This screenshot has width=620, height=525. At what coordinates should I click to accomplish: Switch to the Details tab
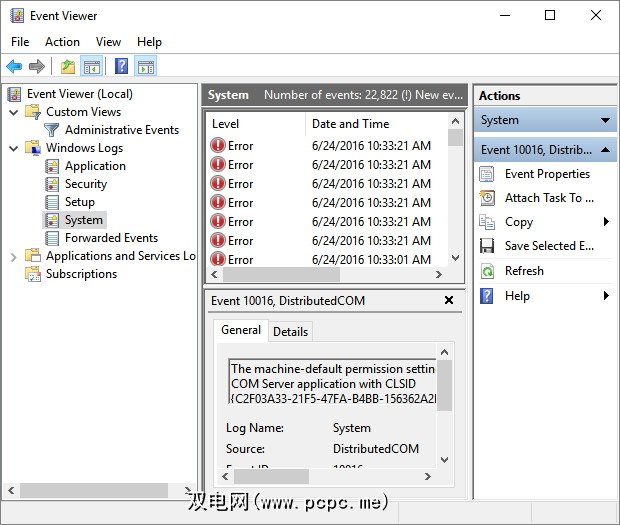click(290, 331)
